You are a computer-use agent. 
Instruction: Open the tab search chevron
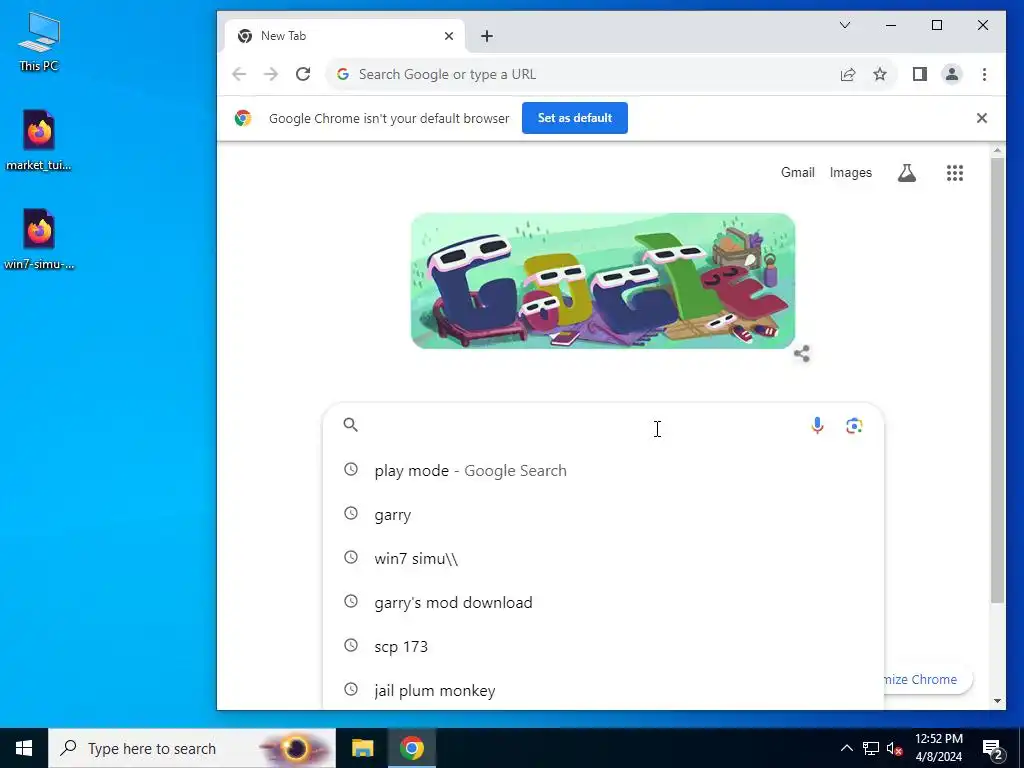844,25
